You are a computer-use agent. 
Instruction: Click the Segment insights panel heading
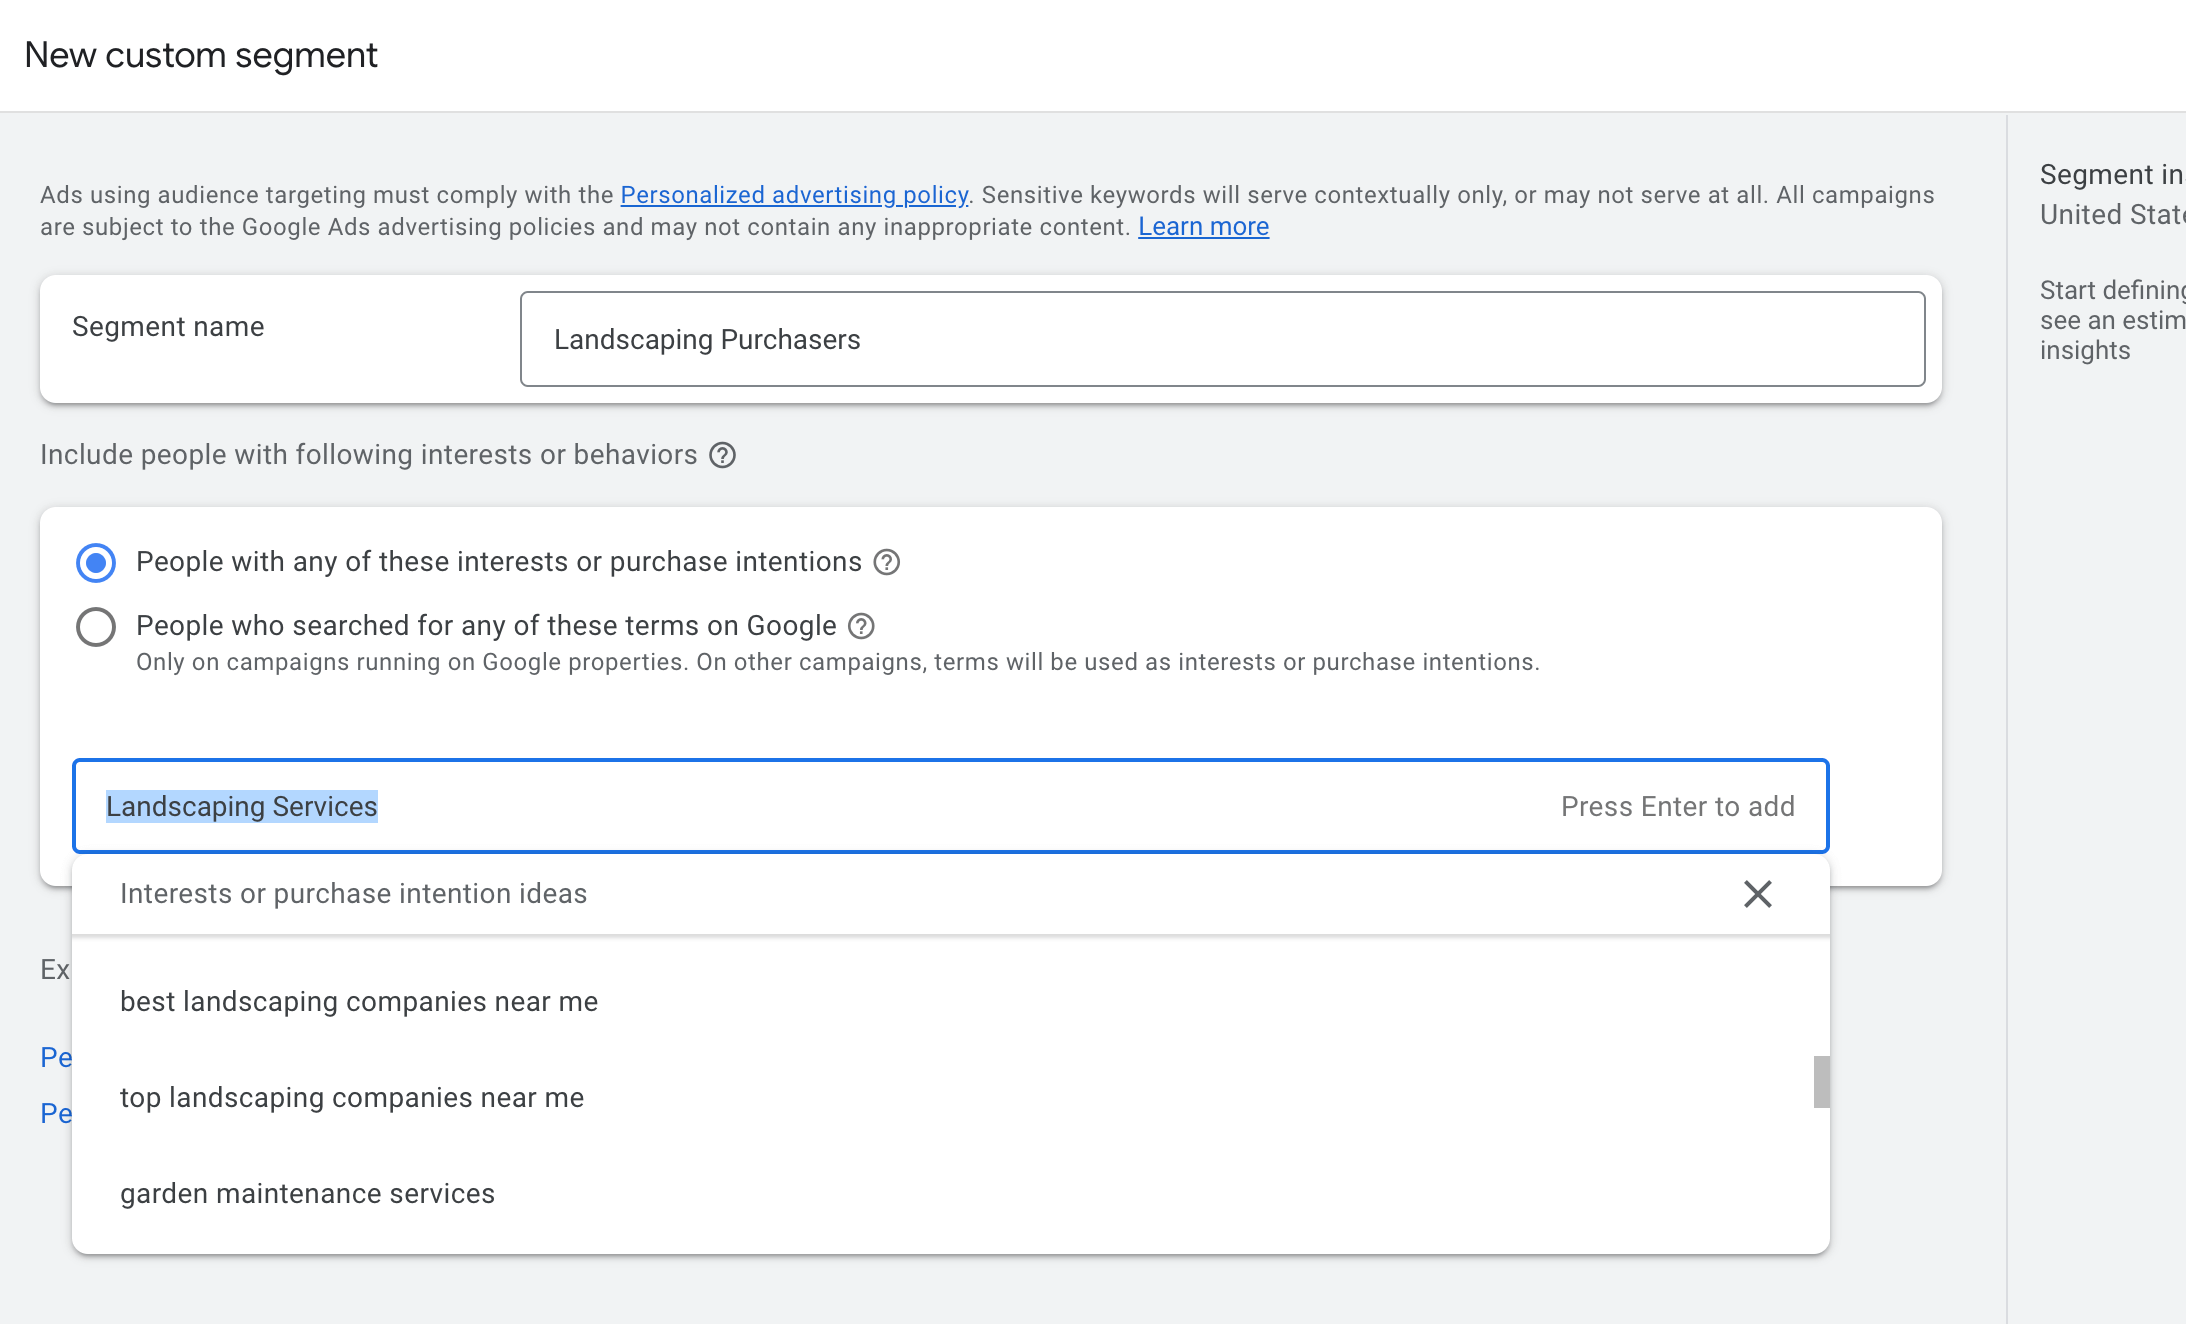(x=2110, y=175)
